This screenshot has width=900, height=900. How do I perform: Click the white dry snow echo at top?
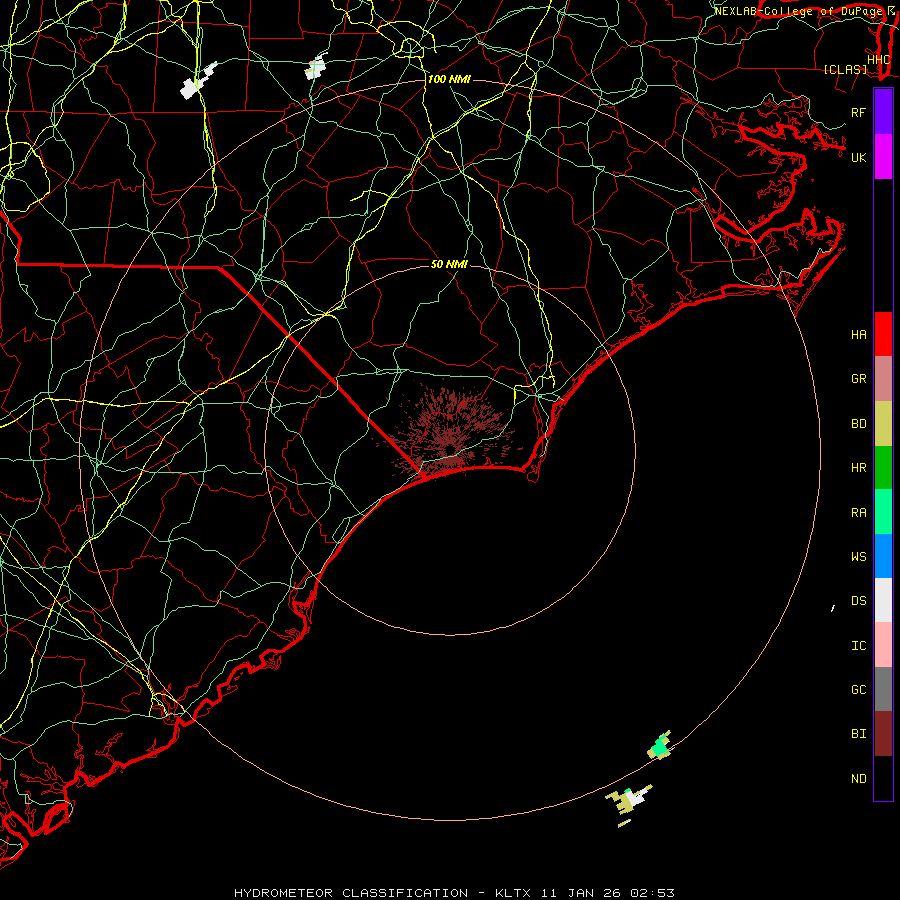198,82
